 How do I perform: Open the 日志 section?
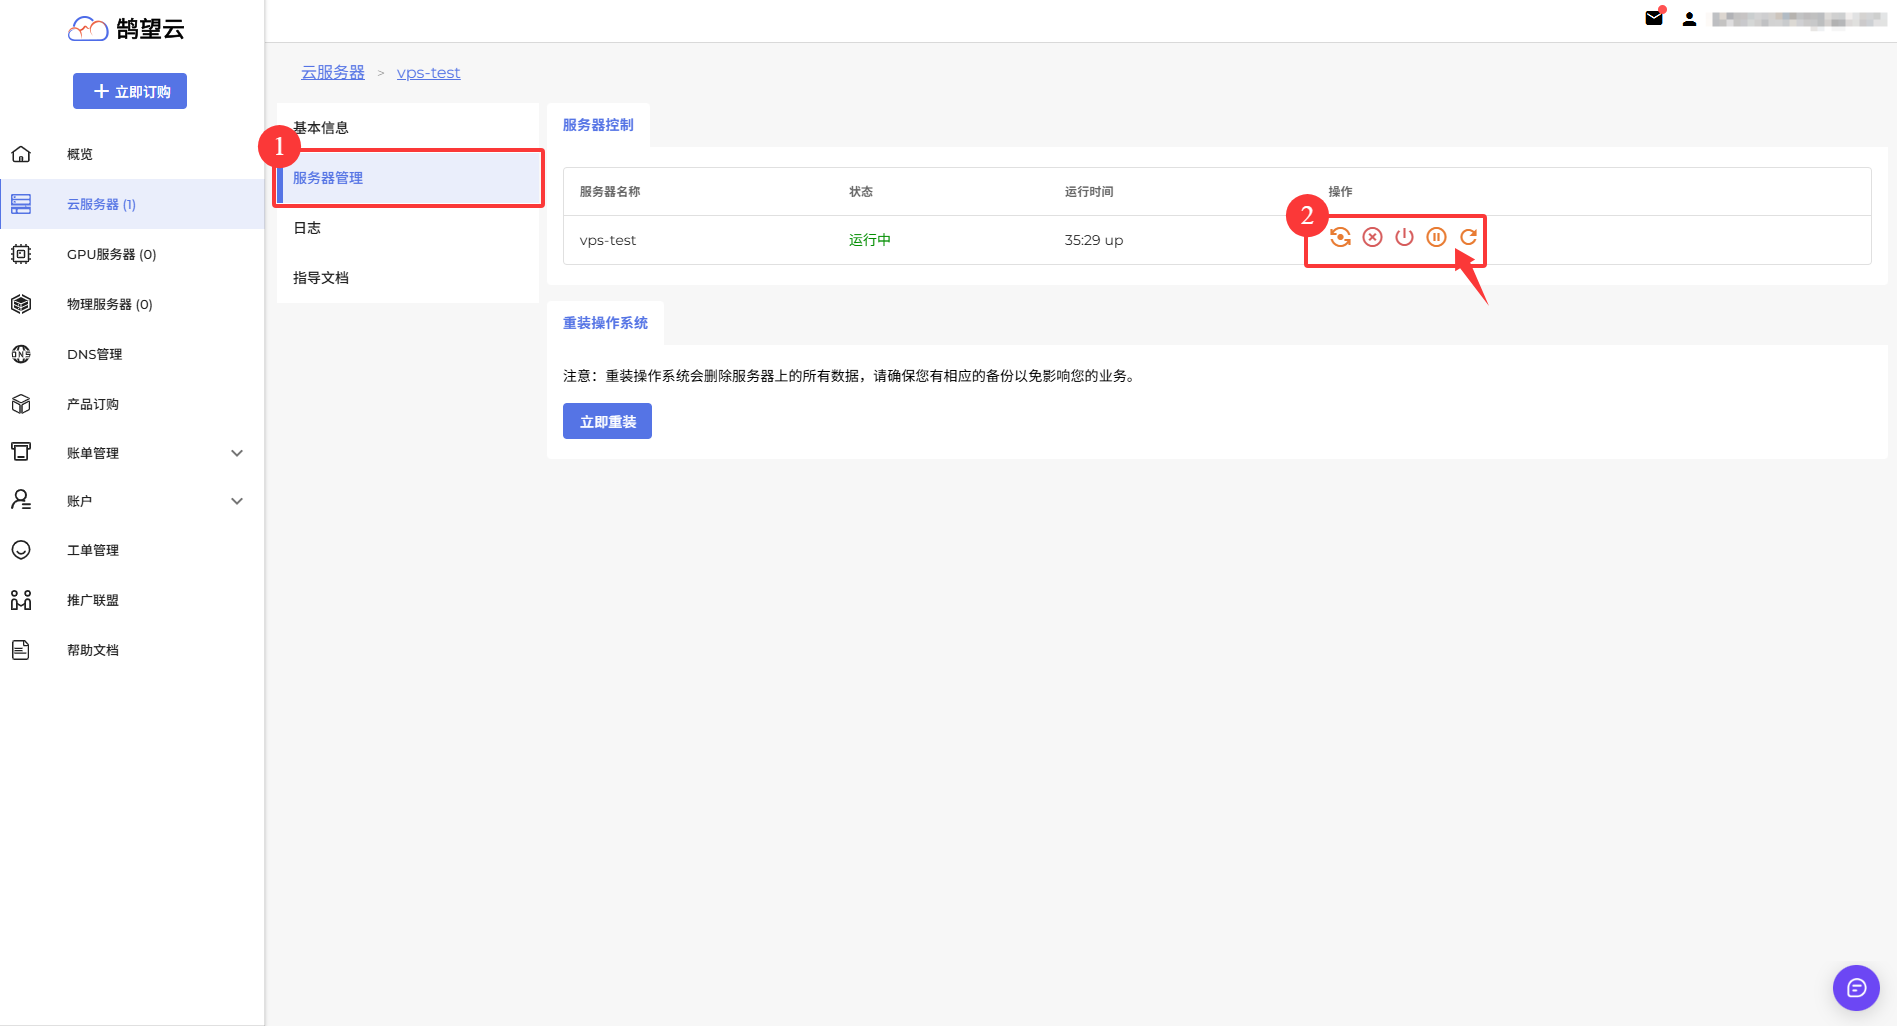[x=307, y=228]
